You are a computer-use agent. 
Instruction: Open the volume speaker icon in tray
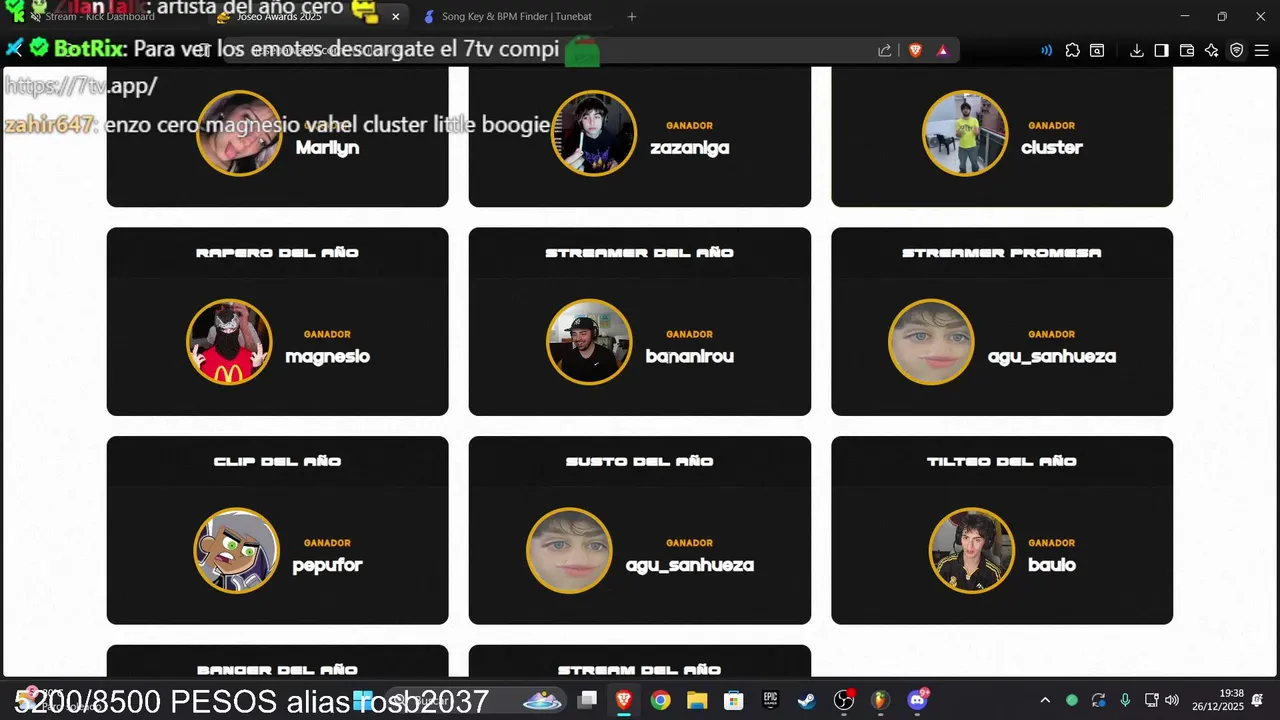coord(1172,700)
